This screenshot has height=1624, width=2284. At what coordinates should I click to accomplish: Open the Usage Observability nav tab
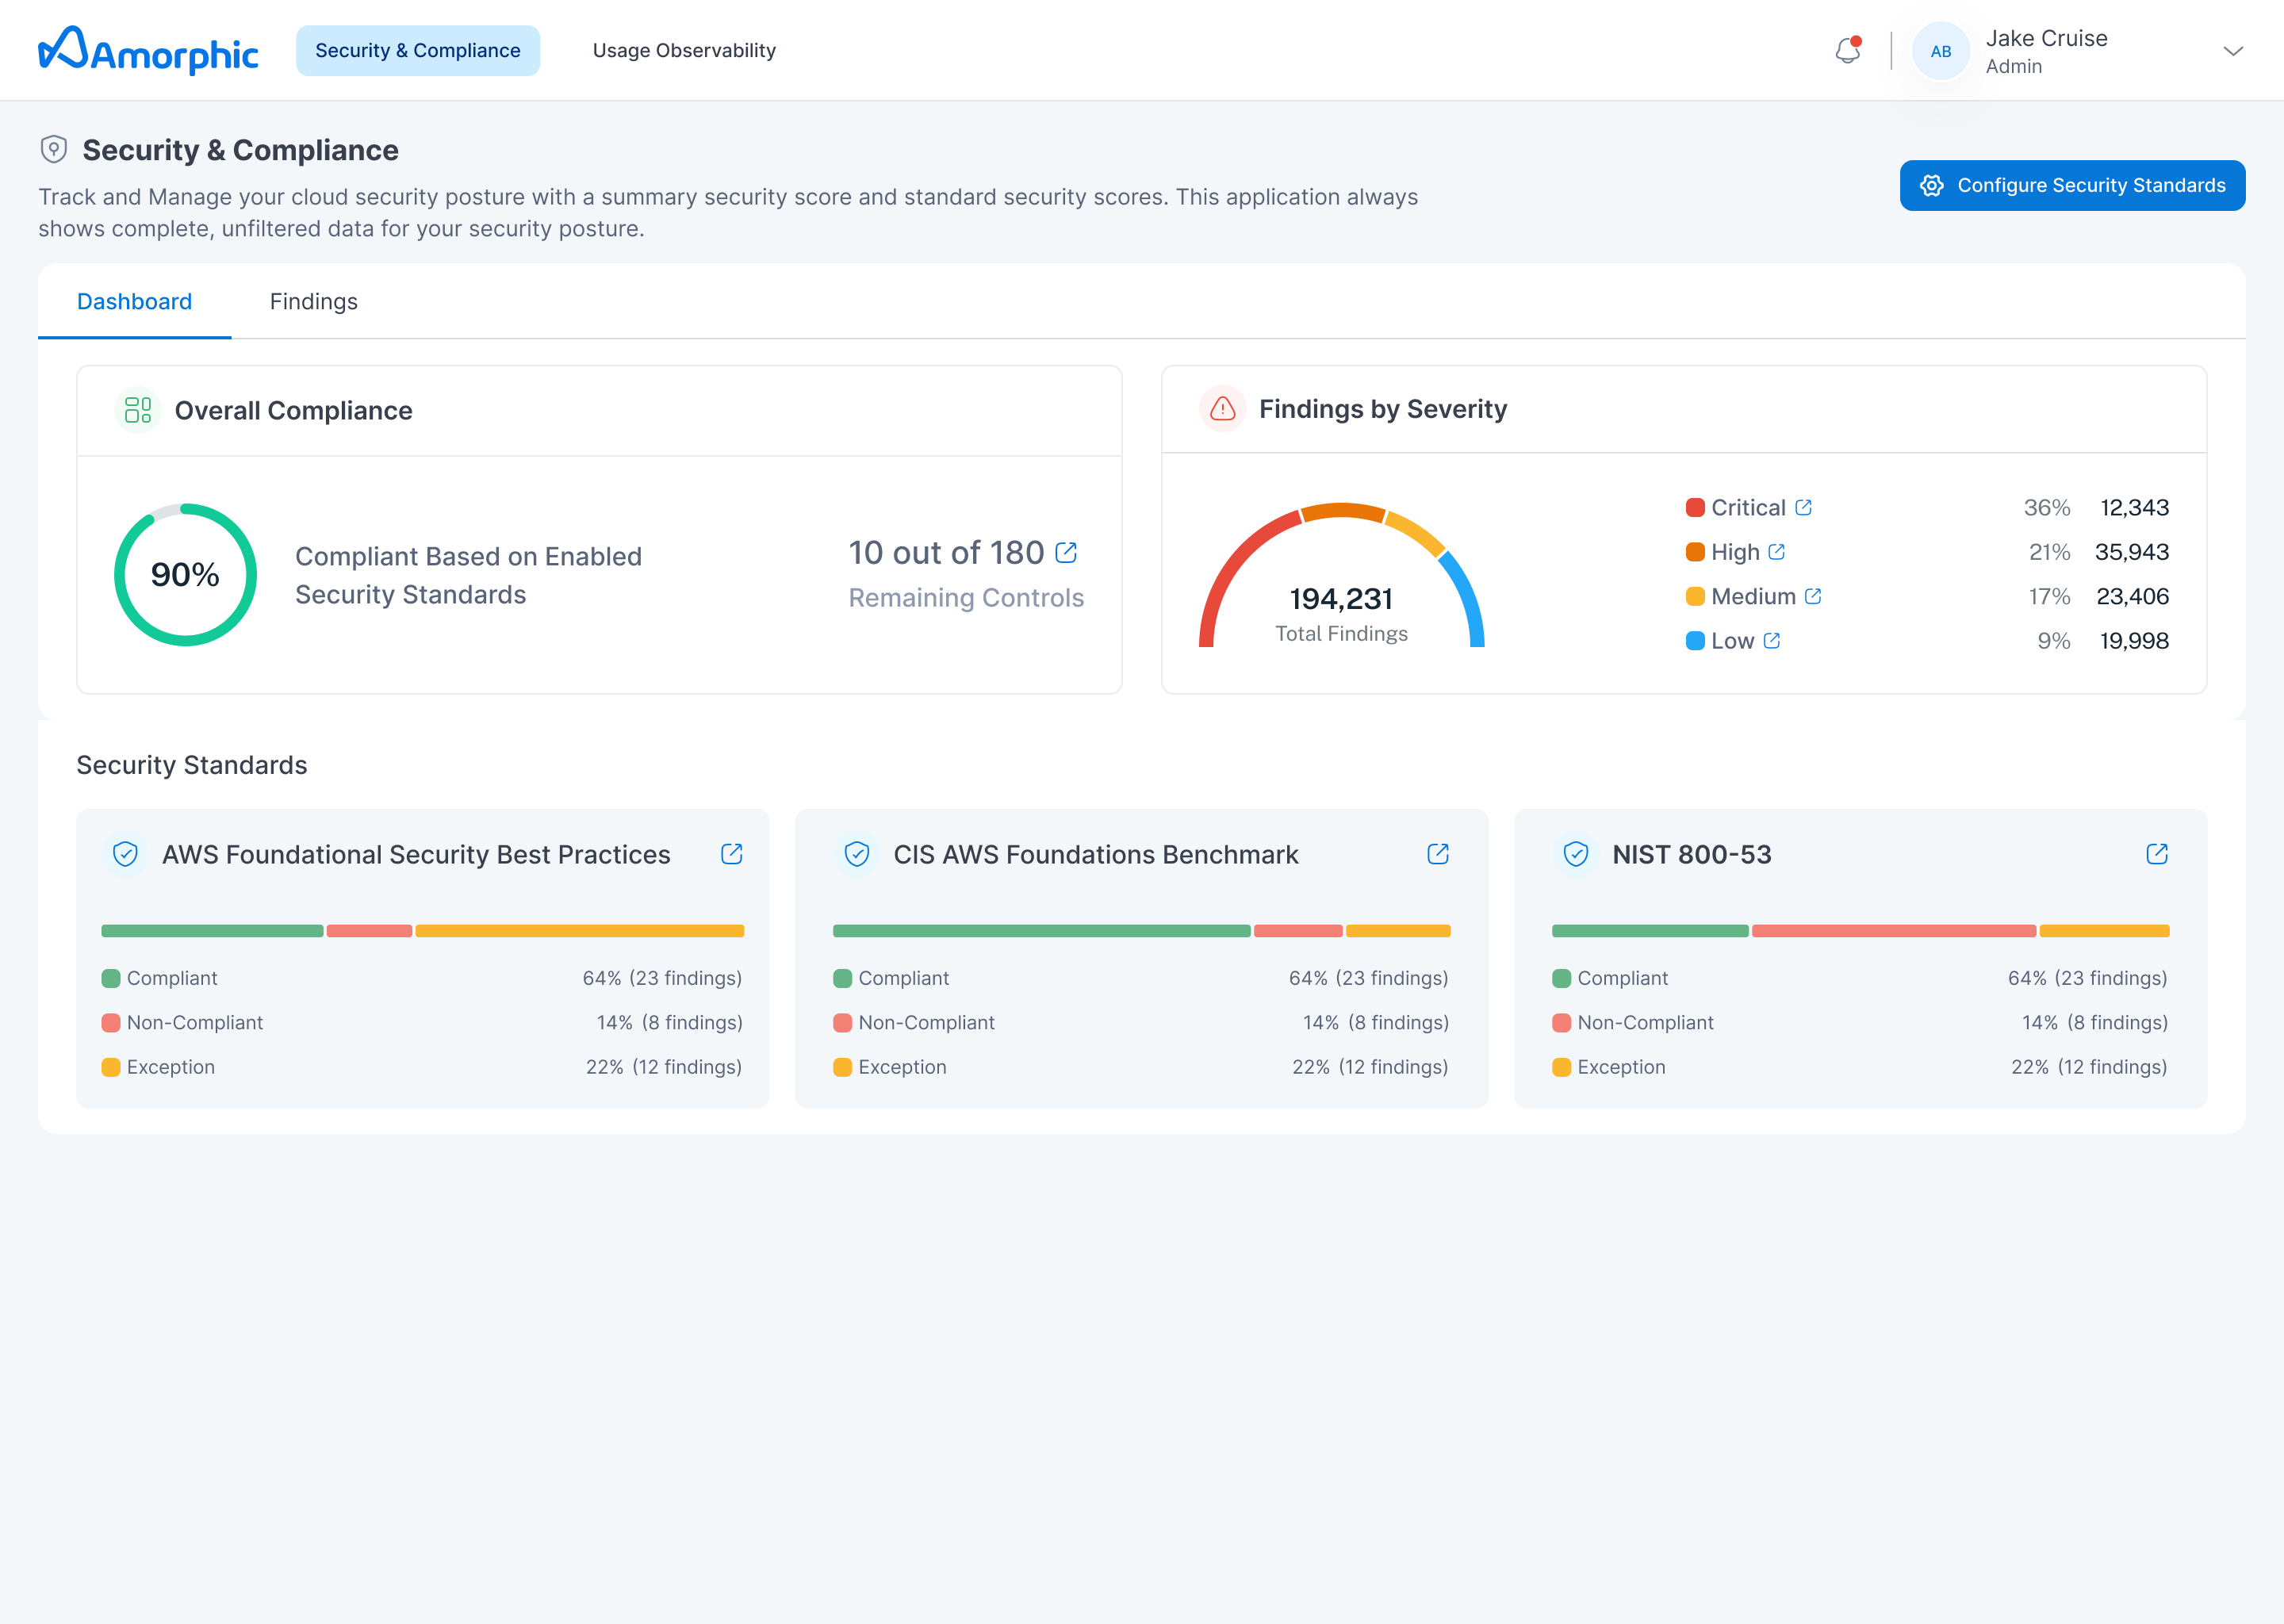(x=684, y=50)
